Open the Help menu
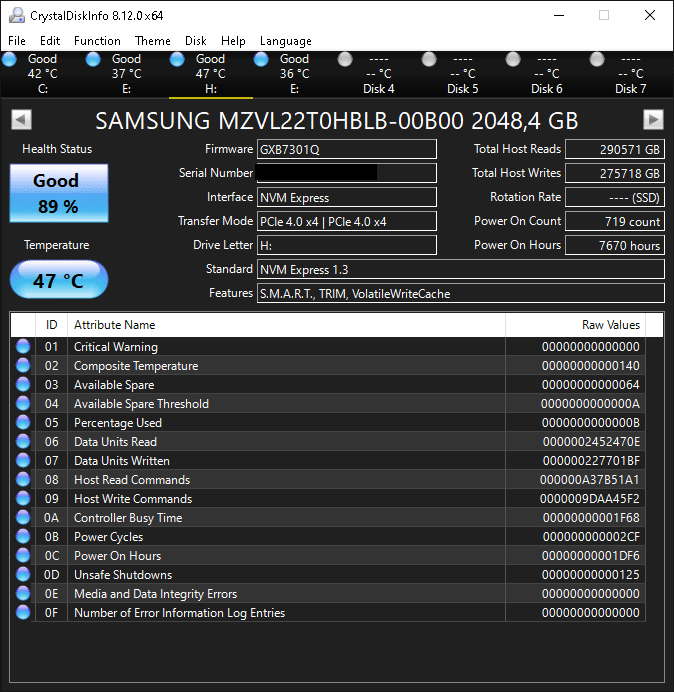Screen dimensions: 674x692 pos(233,41)
